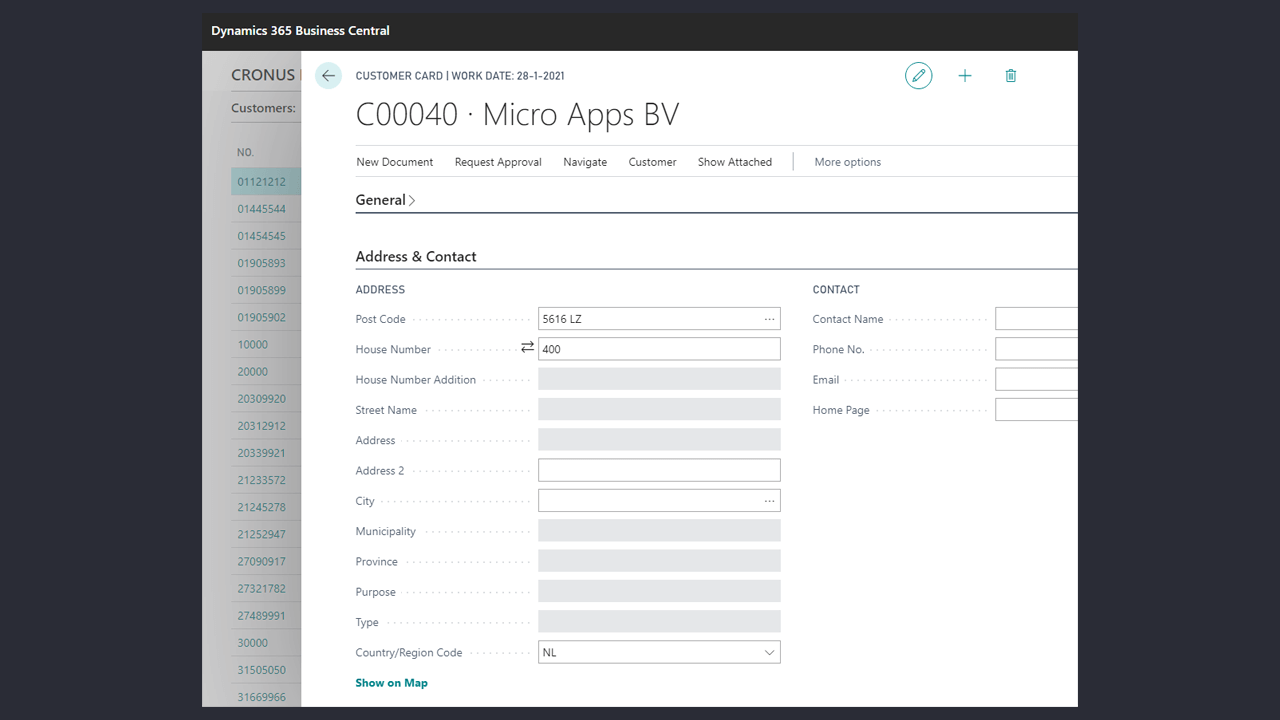Click More options
The width and height of the screenshot is (1280, 720).
848,162
